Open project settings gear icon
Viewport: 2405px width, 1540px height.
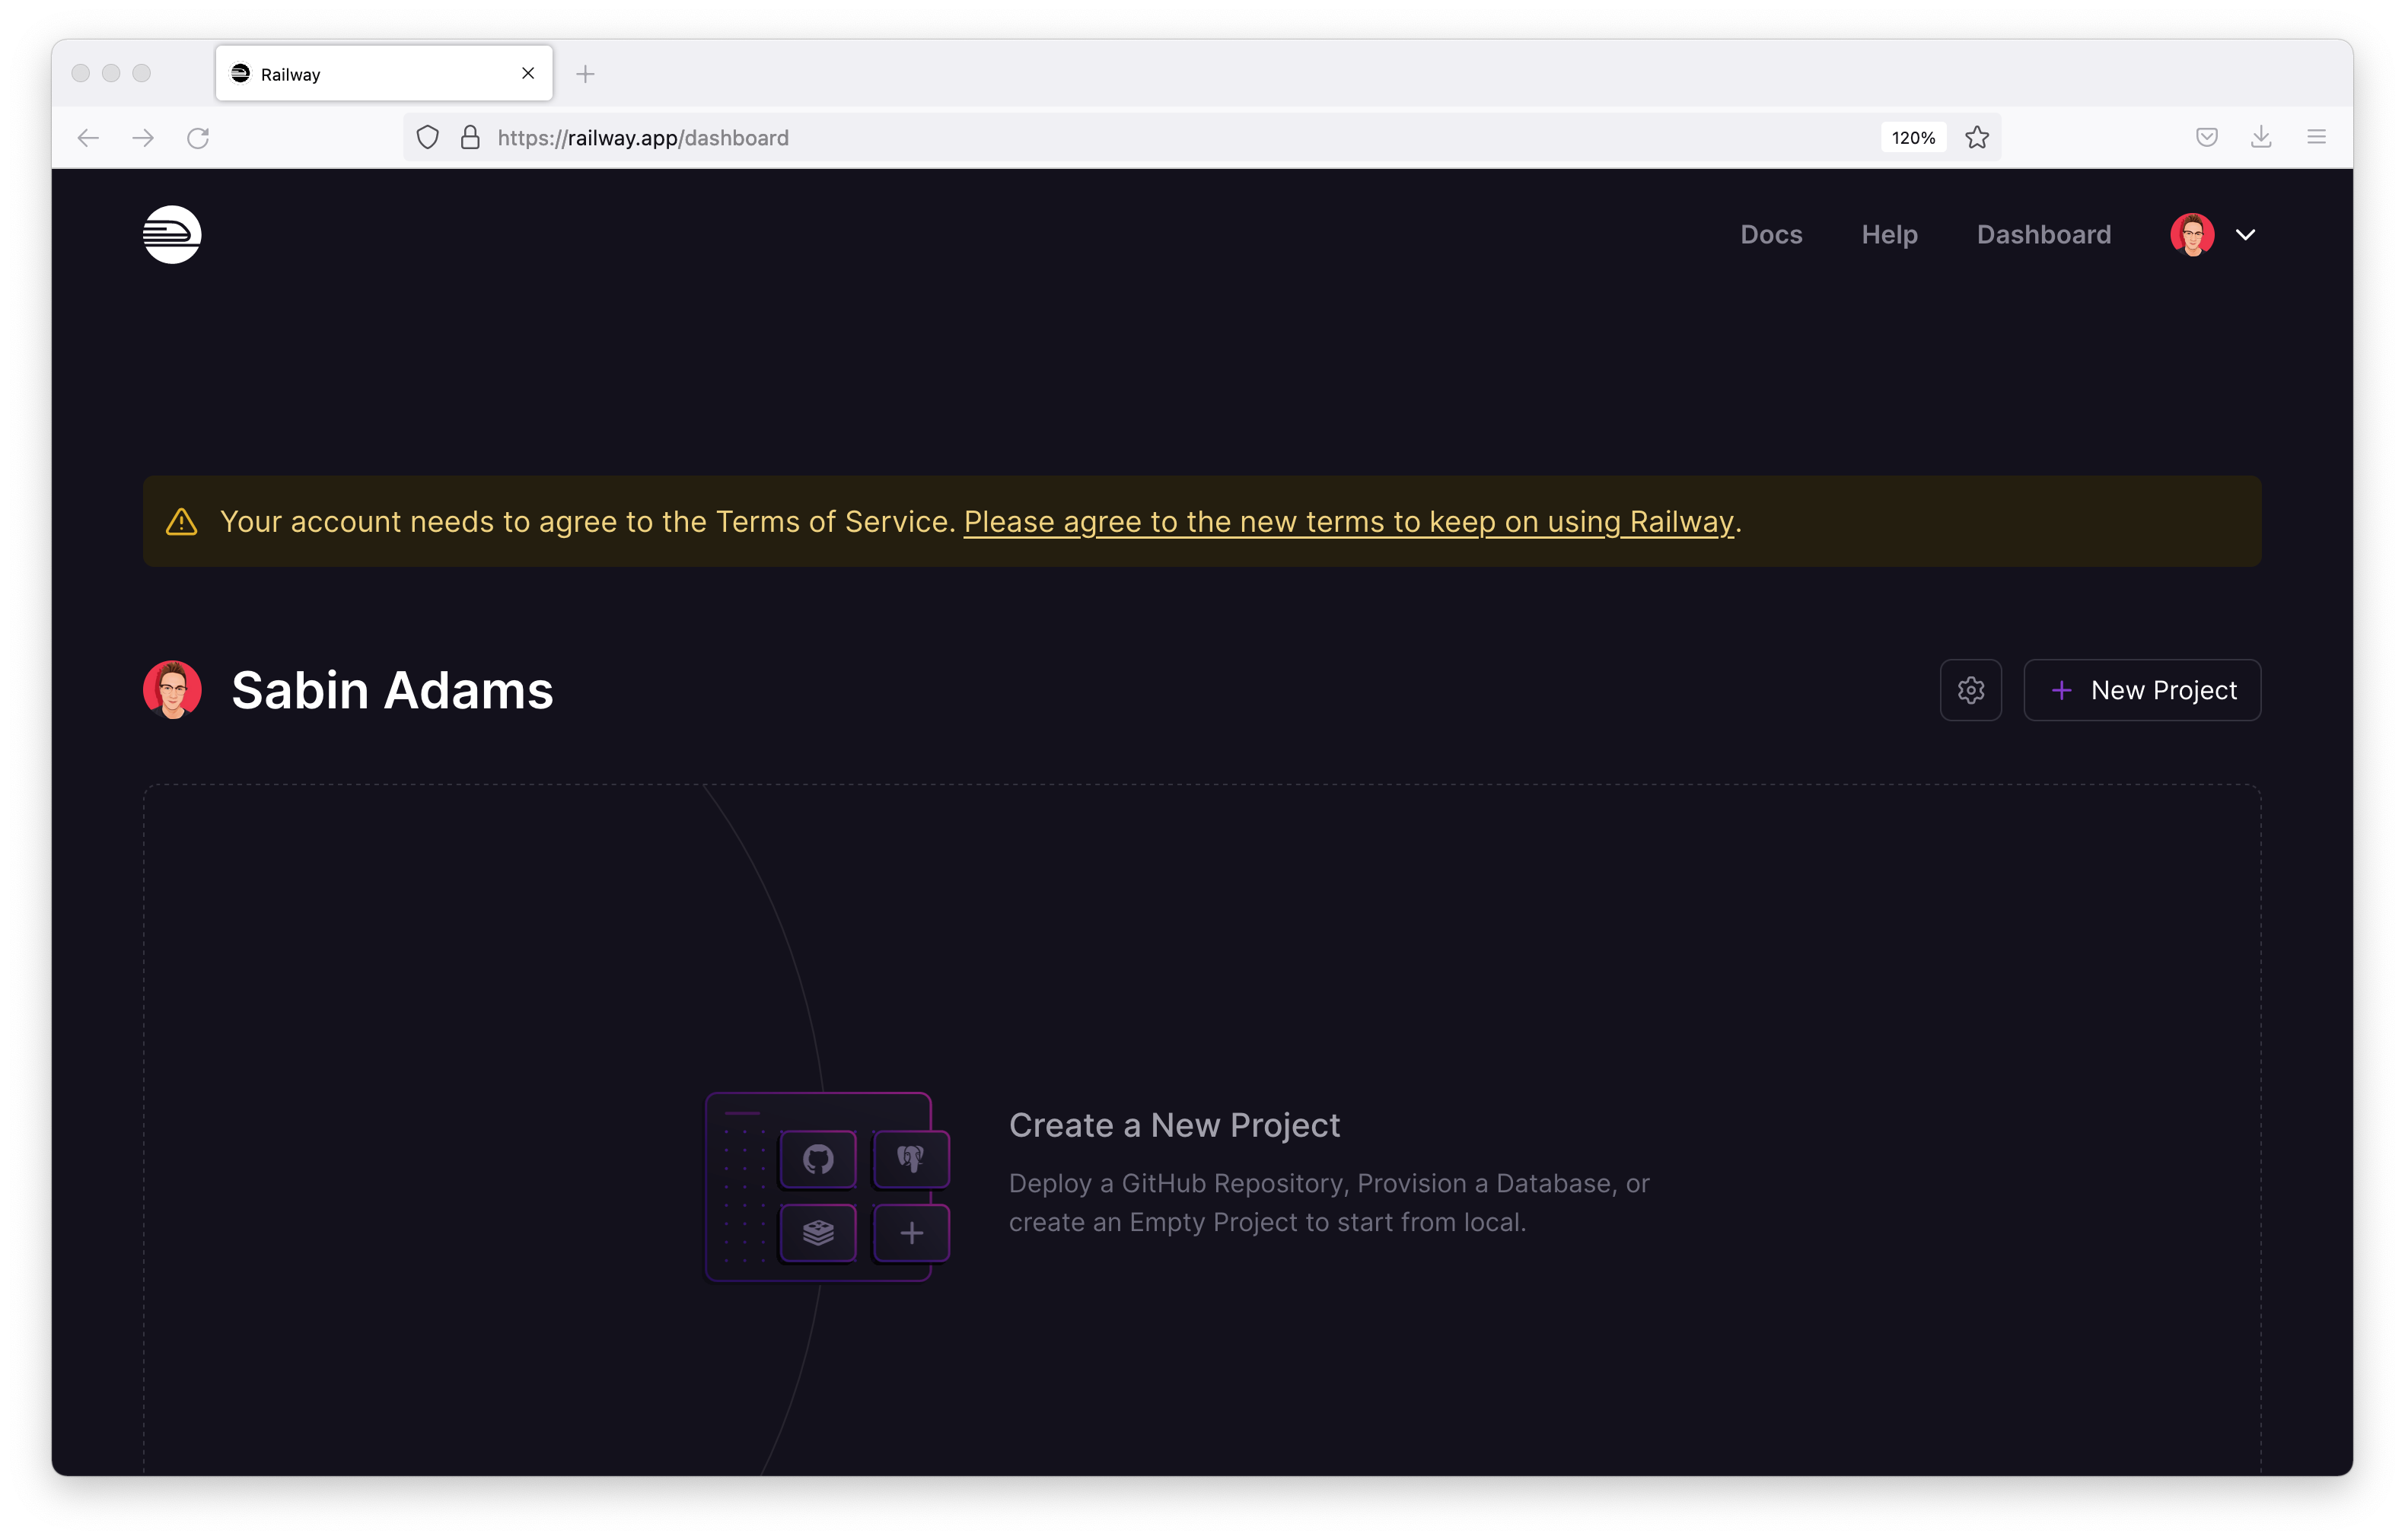[x=1970, y=690]
